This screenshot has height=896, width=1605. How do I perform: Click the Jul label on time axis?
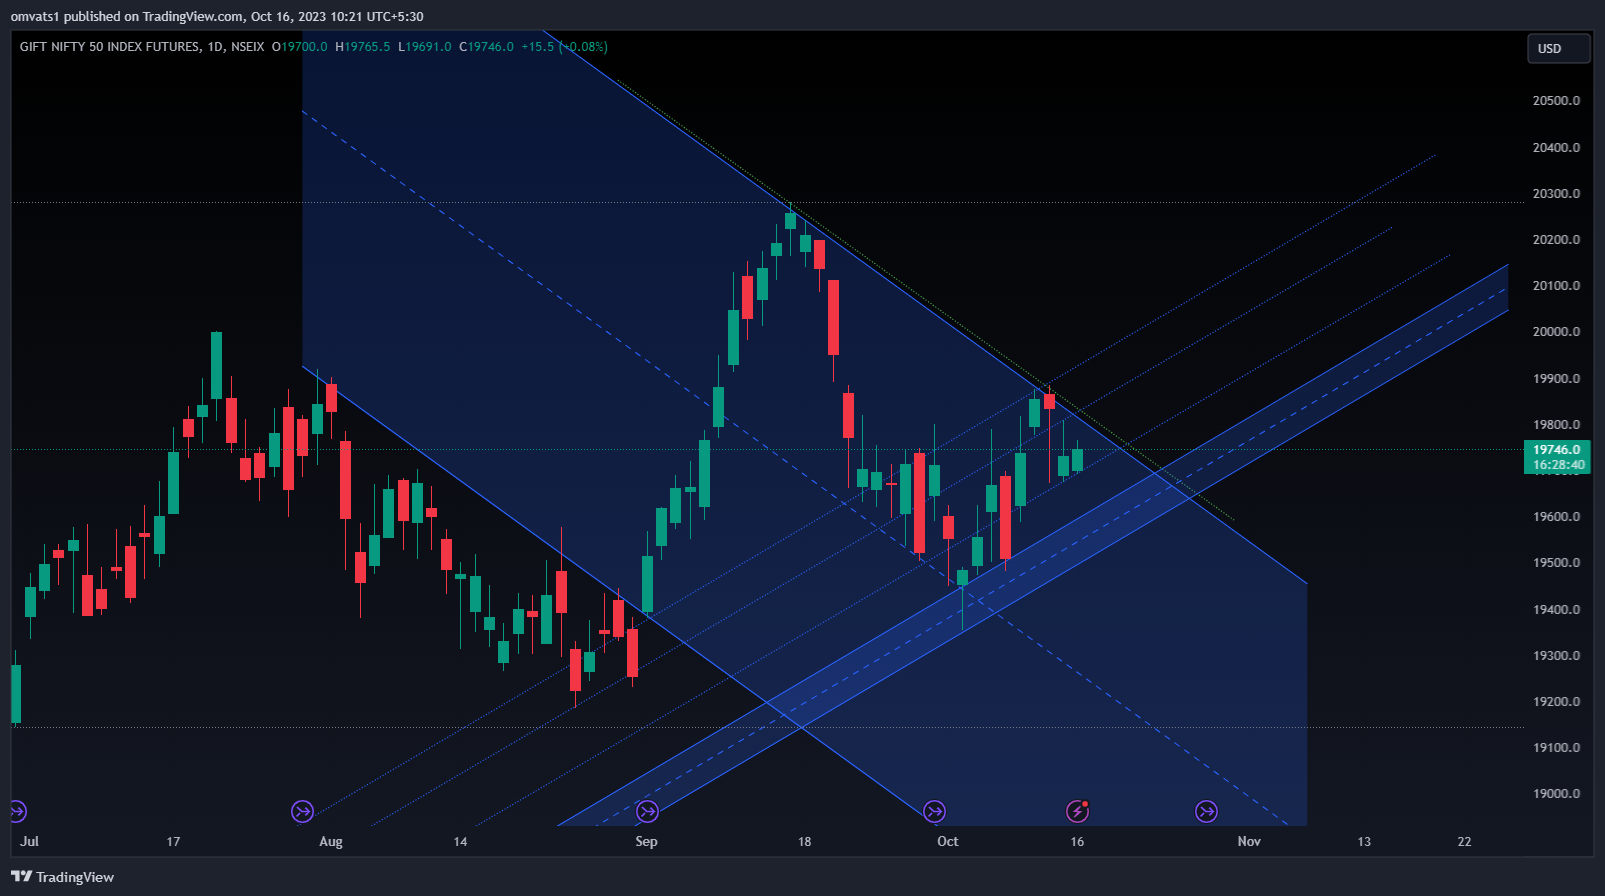(x=29, y=841)
